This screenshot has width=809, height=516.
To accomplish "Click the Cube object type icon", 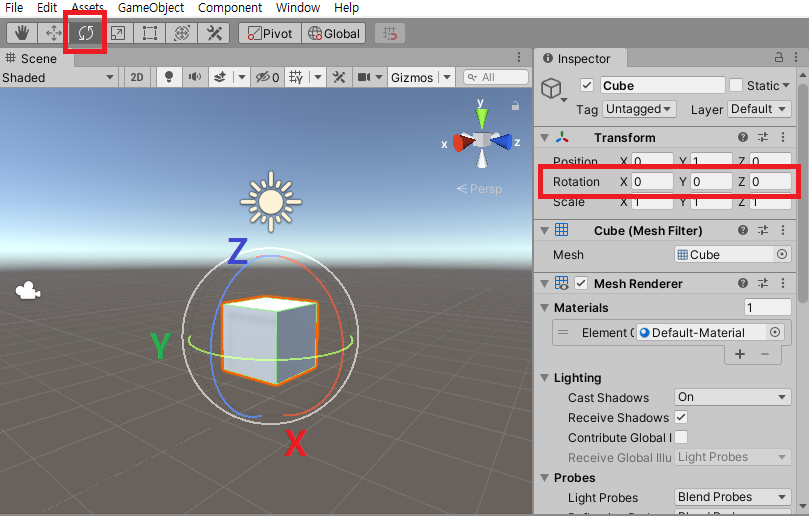I will [x=551, y=88].
